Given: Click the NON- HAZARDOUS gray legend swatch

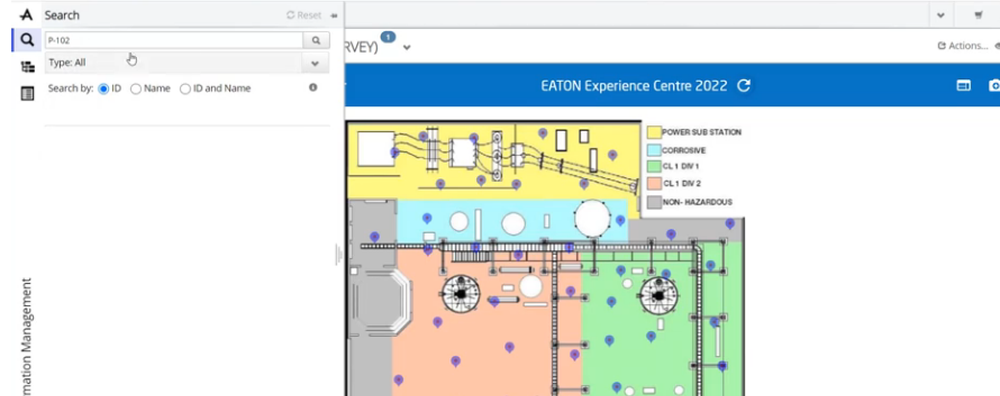Looking at the screenshot, I should click(654, 202).
